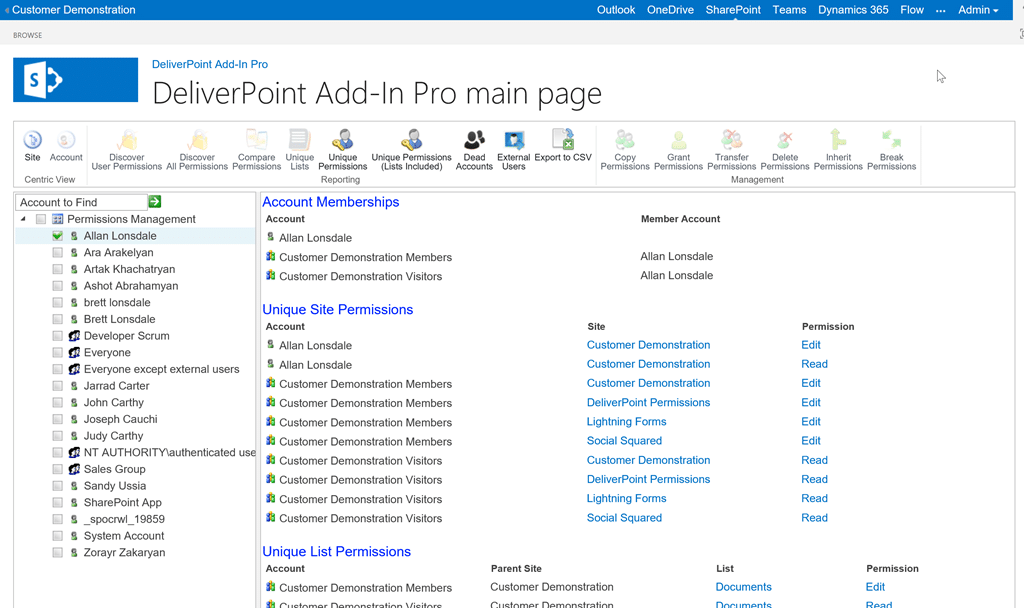The height and width of the screenshot is (608, 1024).
Task: Check the Ashot Abrahamyan checkbox
Action: coord(57,286)
